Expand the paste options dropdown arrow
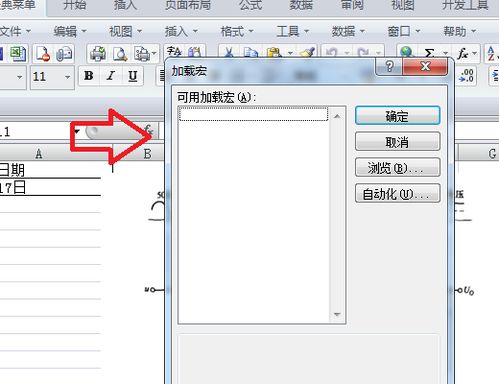 point(290,53)
